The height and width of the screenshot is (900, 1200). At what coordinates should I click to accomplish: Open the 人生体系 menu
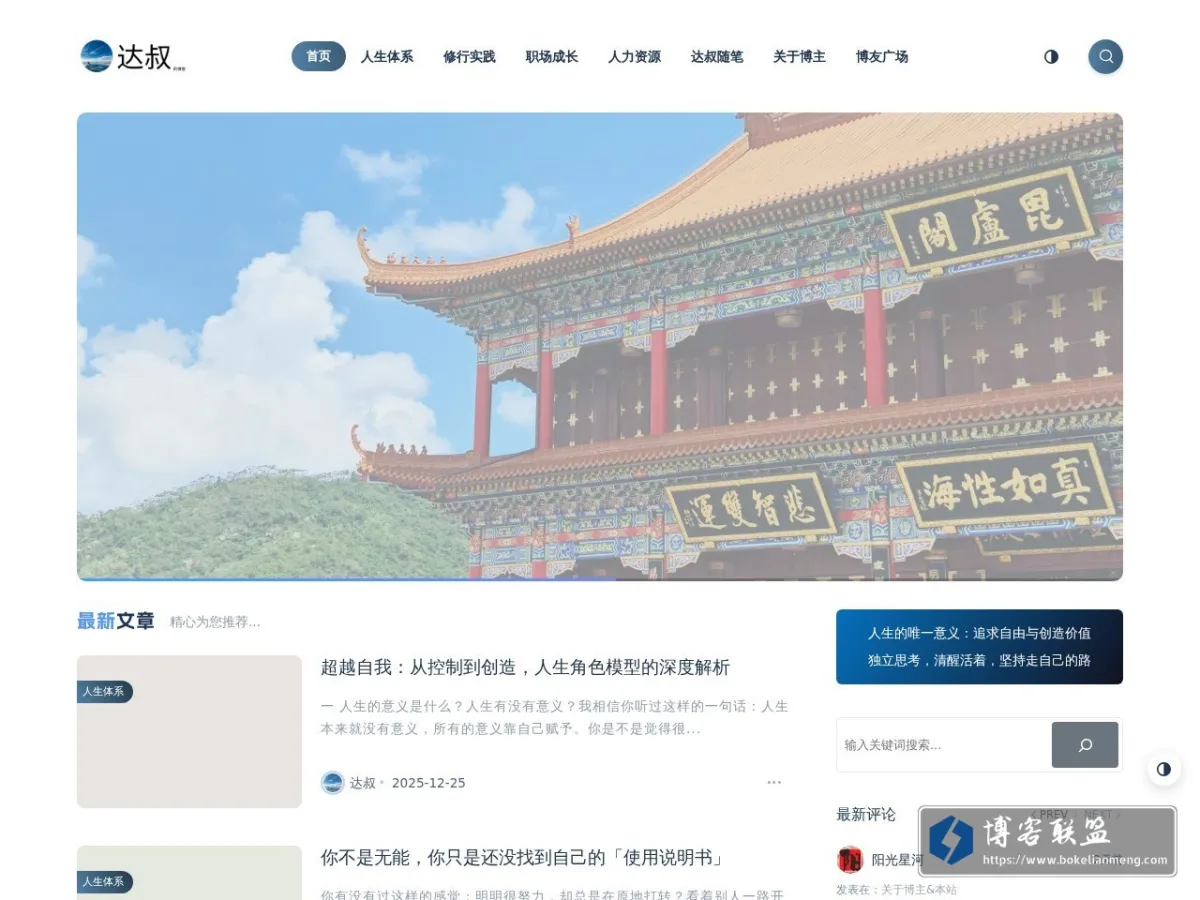point(387,57)
